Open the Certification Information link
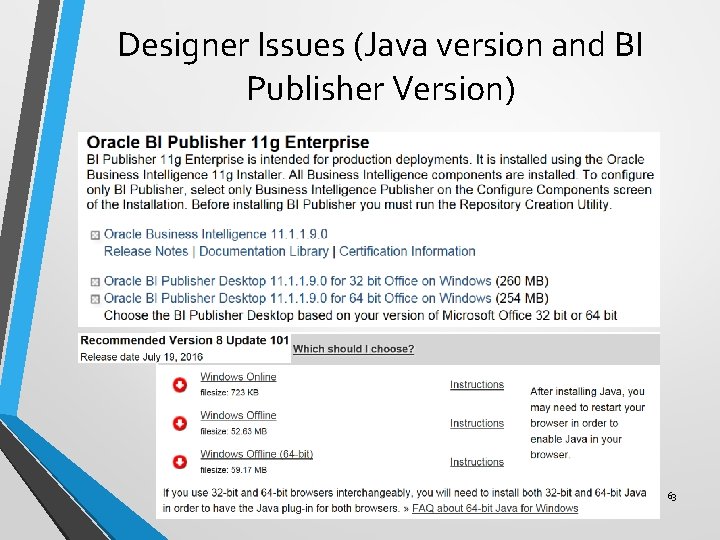Image resolution: width=720 pixels, height=540 pixels. pyautogui.click(x=407, y=251)
